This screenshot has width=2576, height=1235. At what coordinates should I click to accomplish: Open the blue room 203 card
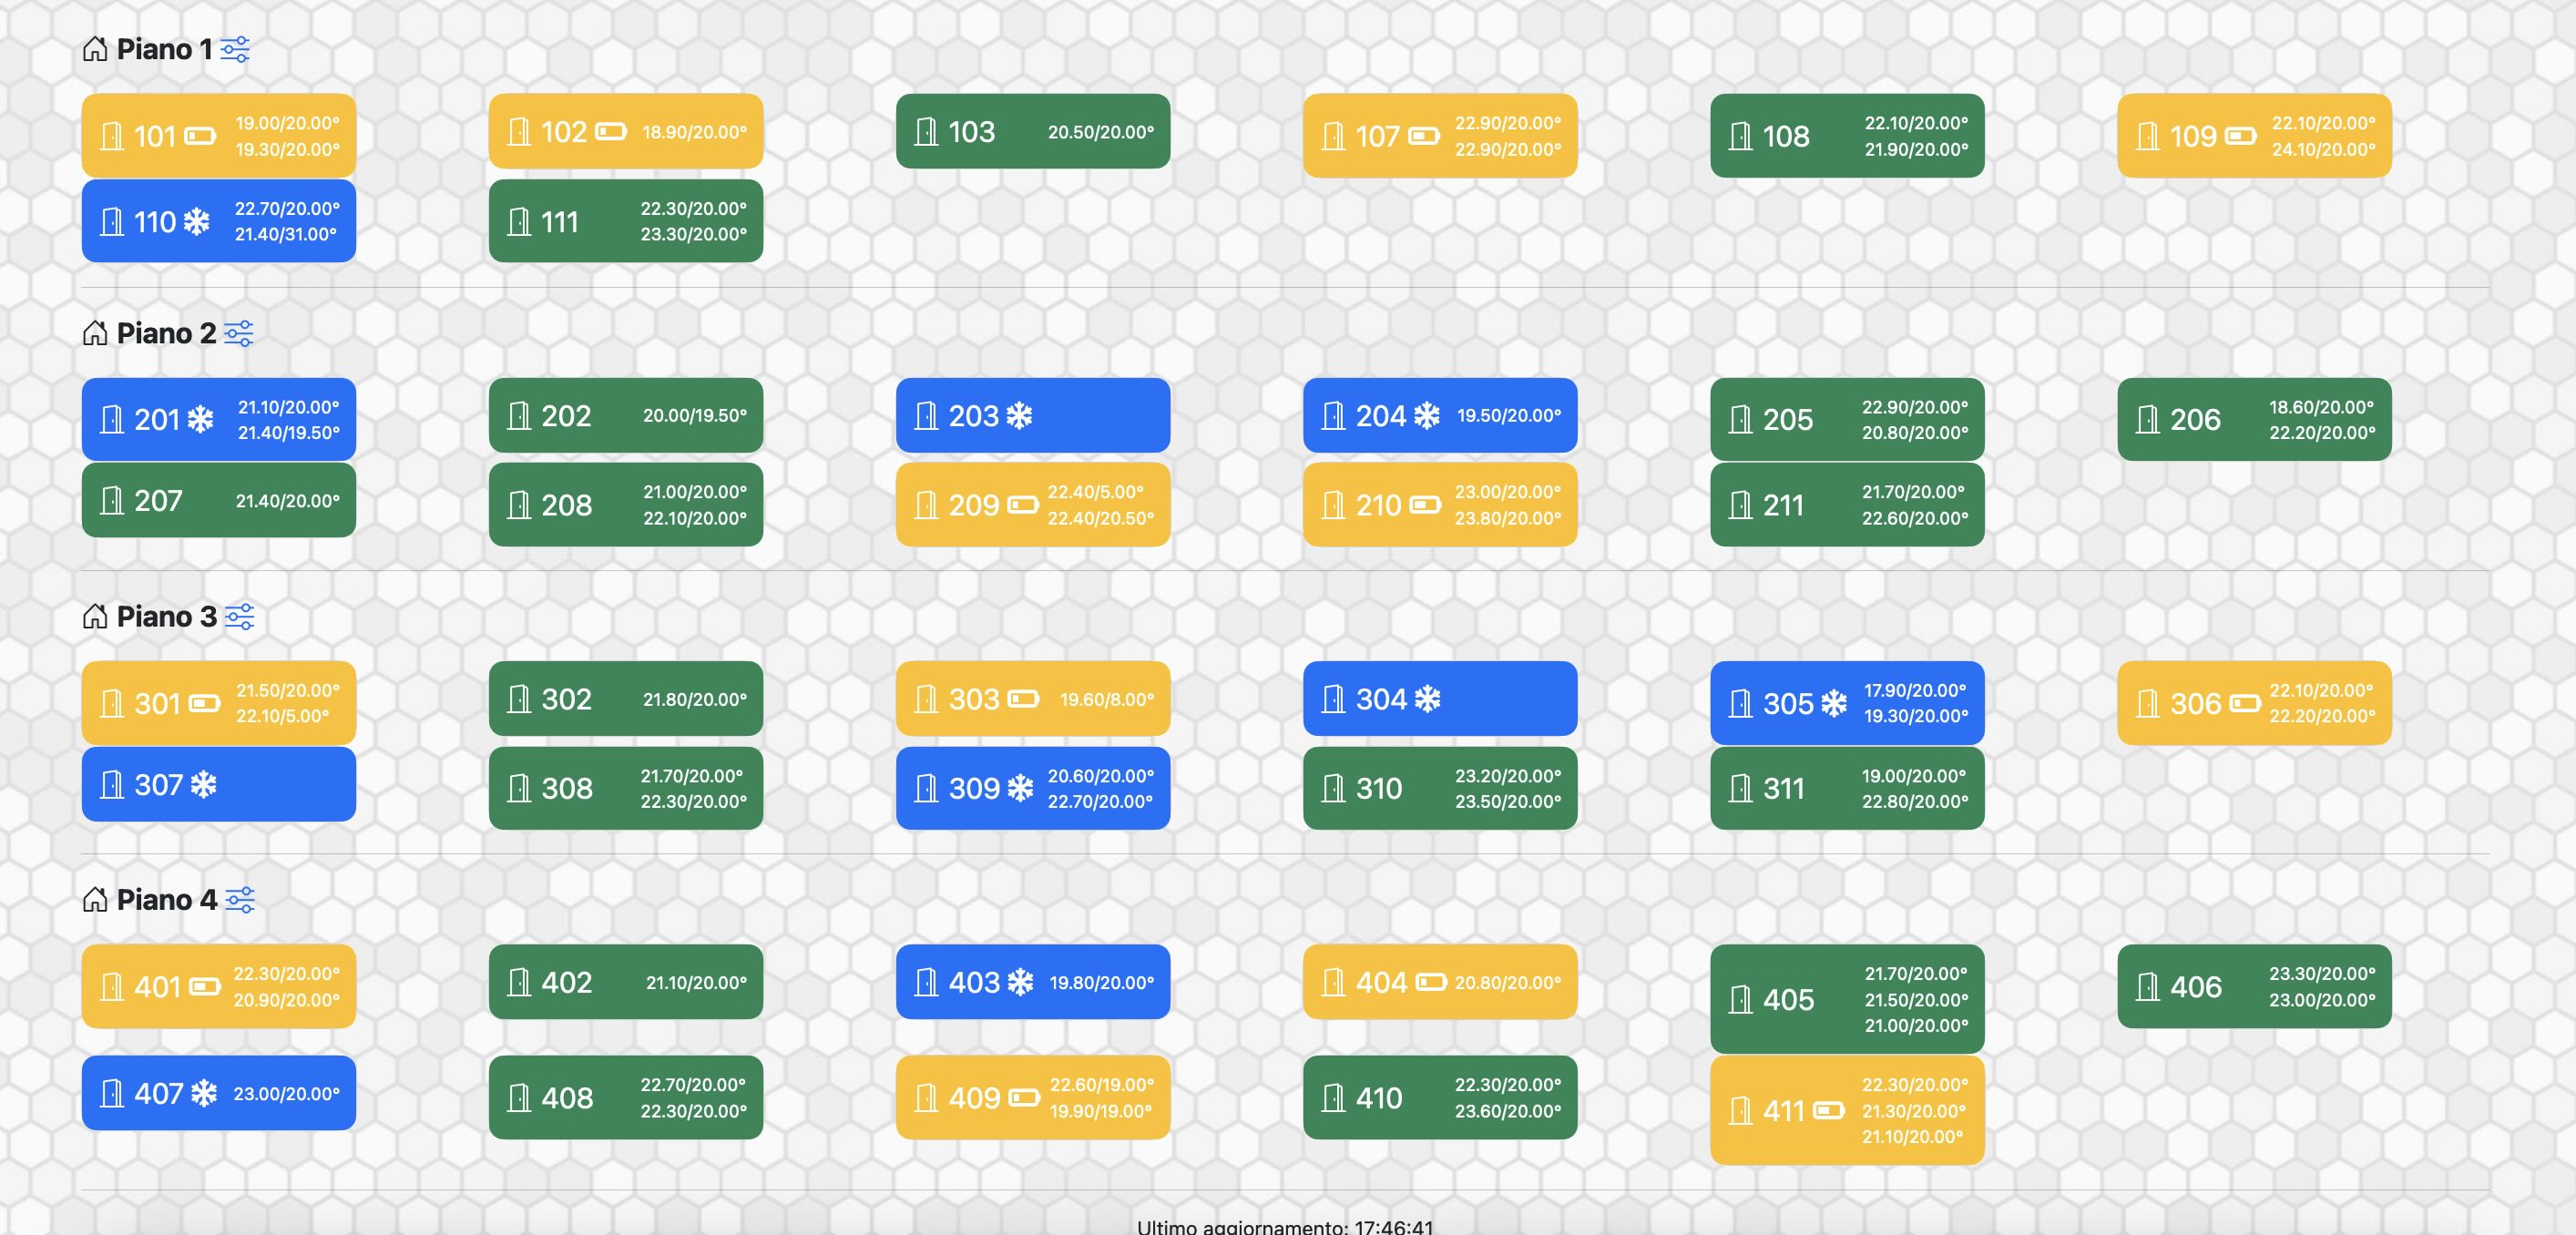1033,415
